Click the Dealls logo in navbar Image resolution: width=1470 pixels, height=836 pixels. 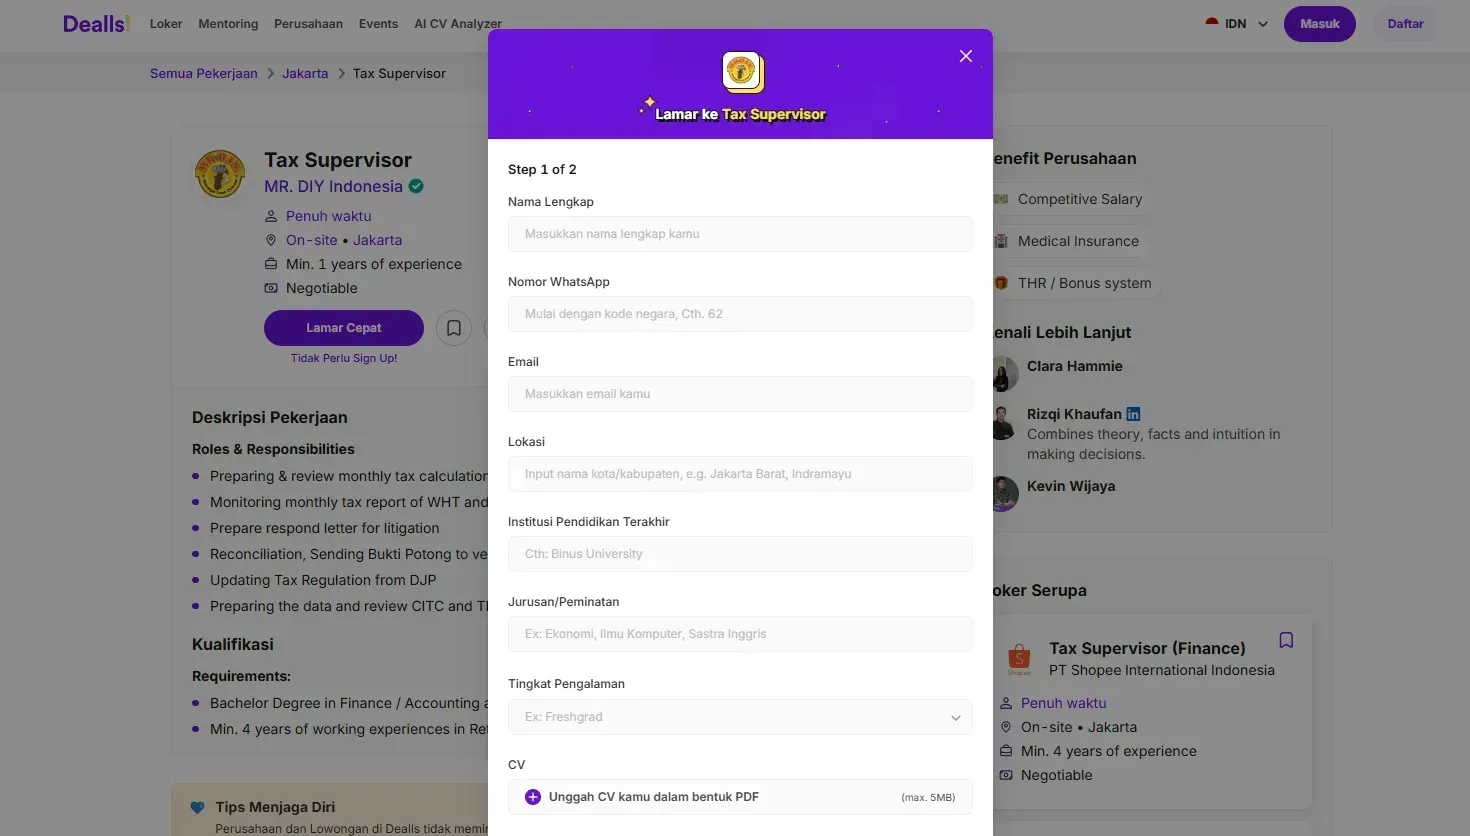coord(96,24)
